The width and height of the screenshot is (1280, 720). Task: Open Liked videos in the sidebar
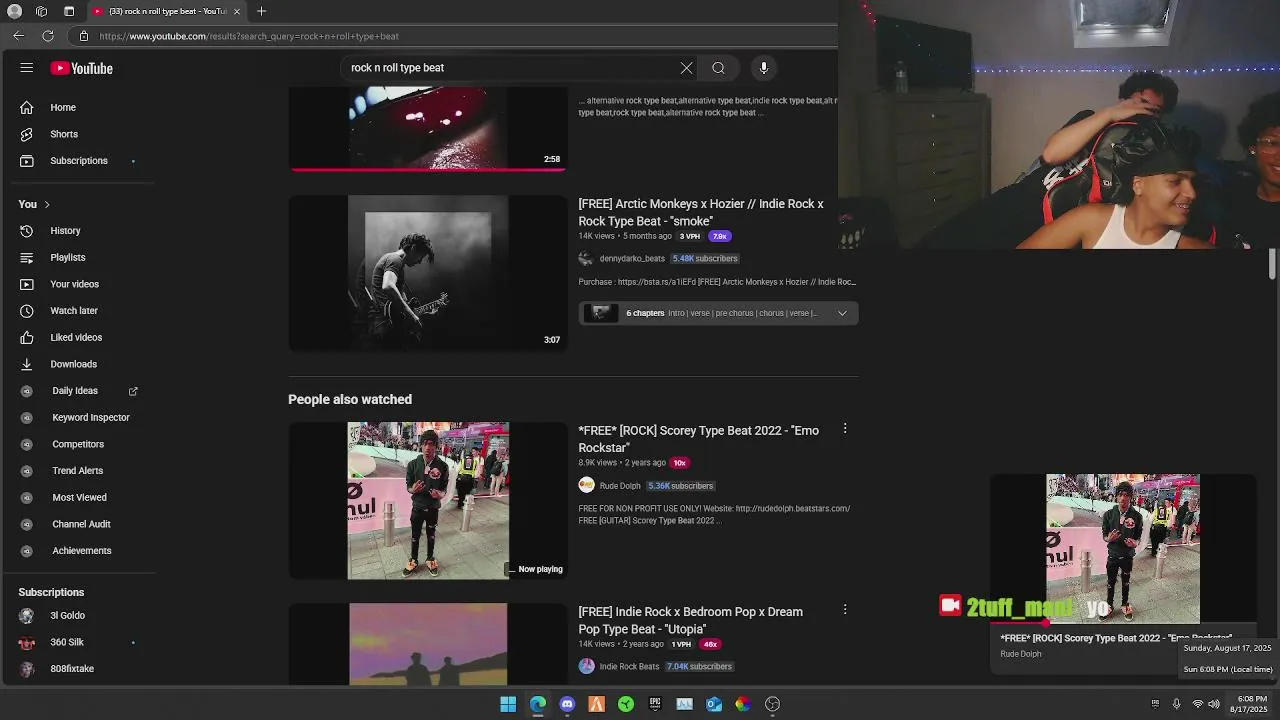click(78, 337)
